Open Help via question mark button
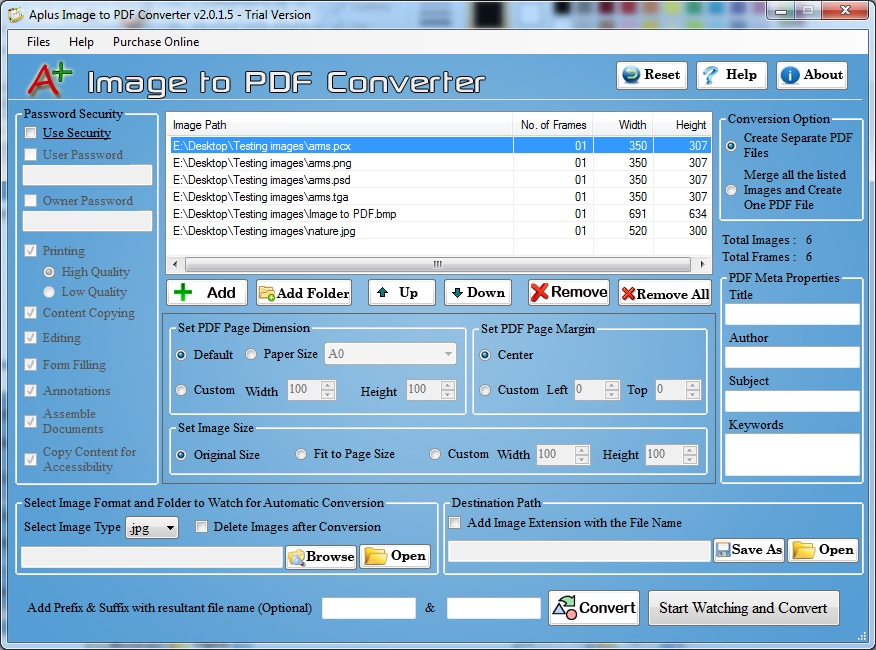The height and width of the screenshot is (650, 876). 731,75
